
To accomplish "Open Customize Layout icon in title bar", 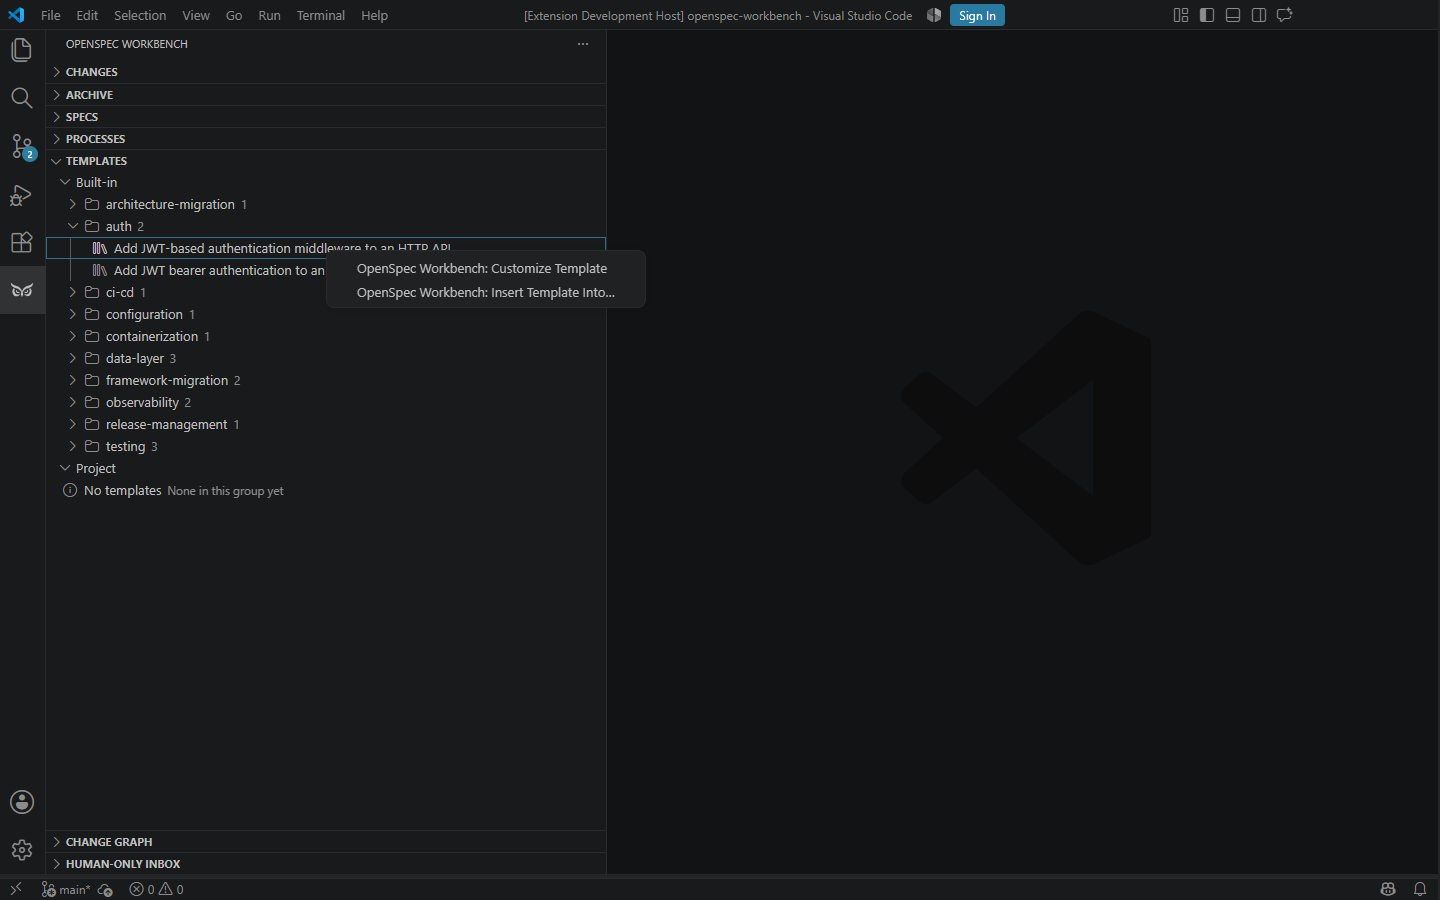I will tap(1181, 15).
